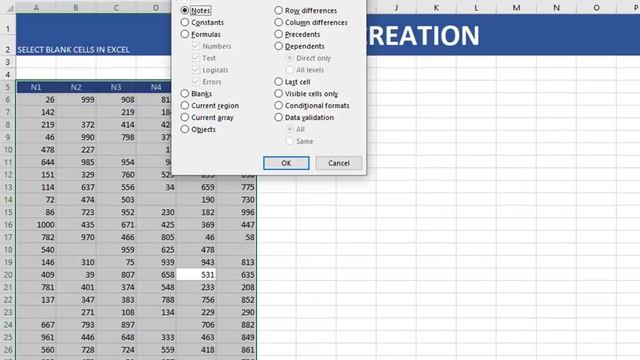Click cell containing 531
The width and height of the screenshot is (640, 360).
tap(196, 275)
